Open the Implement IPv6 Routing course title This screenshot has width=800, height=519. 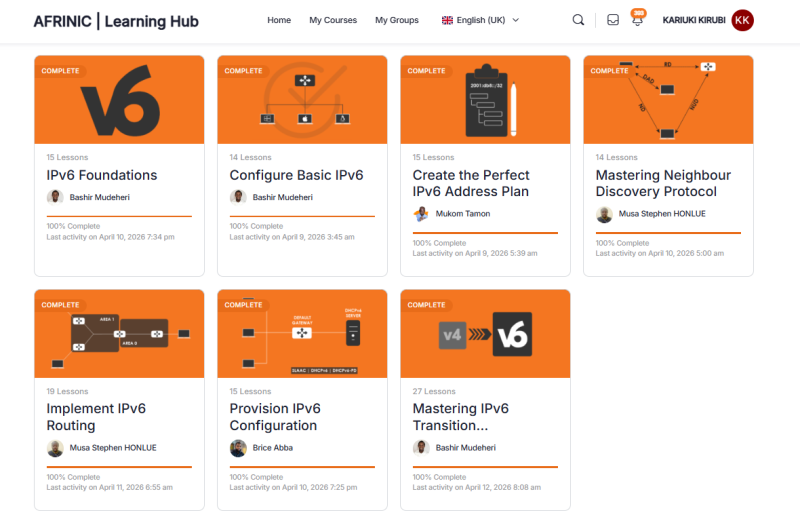click(96, 417)
